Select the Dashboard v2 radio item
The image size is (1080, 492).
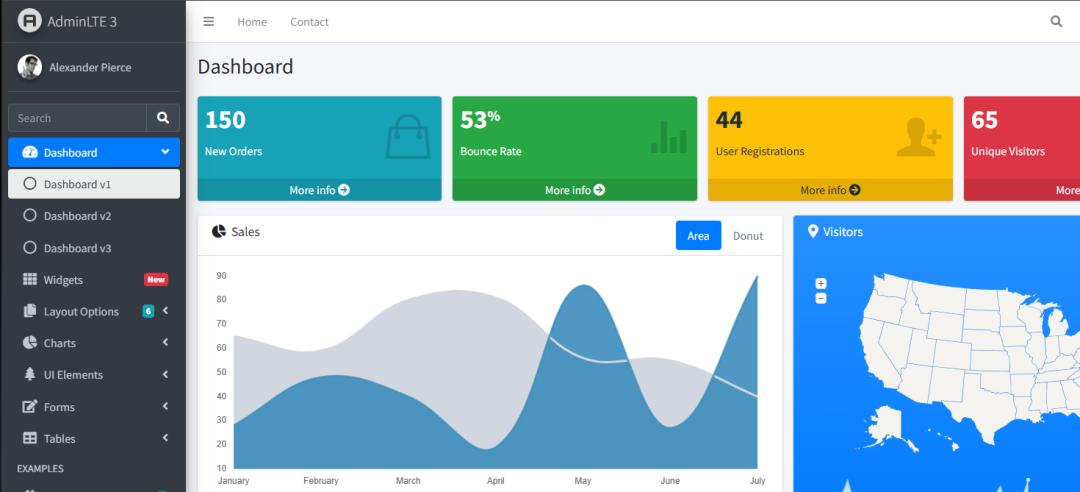click(77, 216)
